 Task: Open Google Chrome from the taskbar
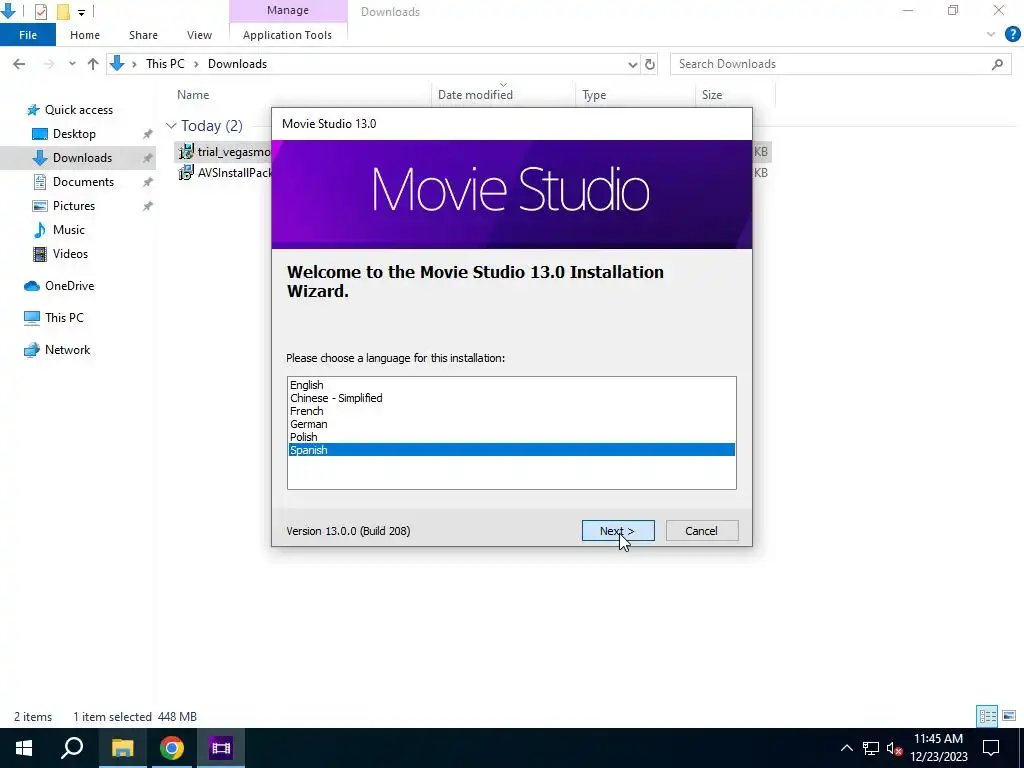point(172,748)
